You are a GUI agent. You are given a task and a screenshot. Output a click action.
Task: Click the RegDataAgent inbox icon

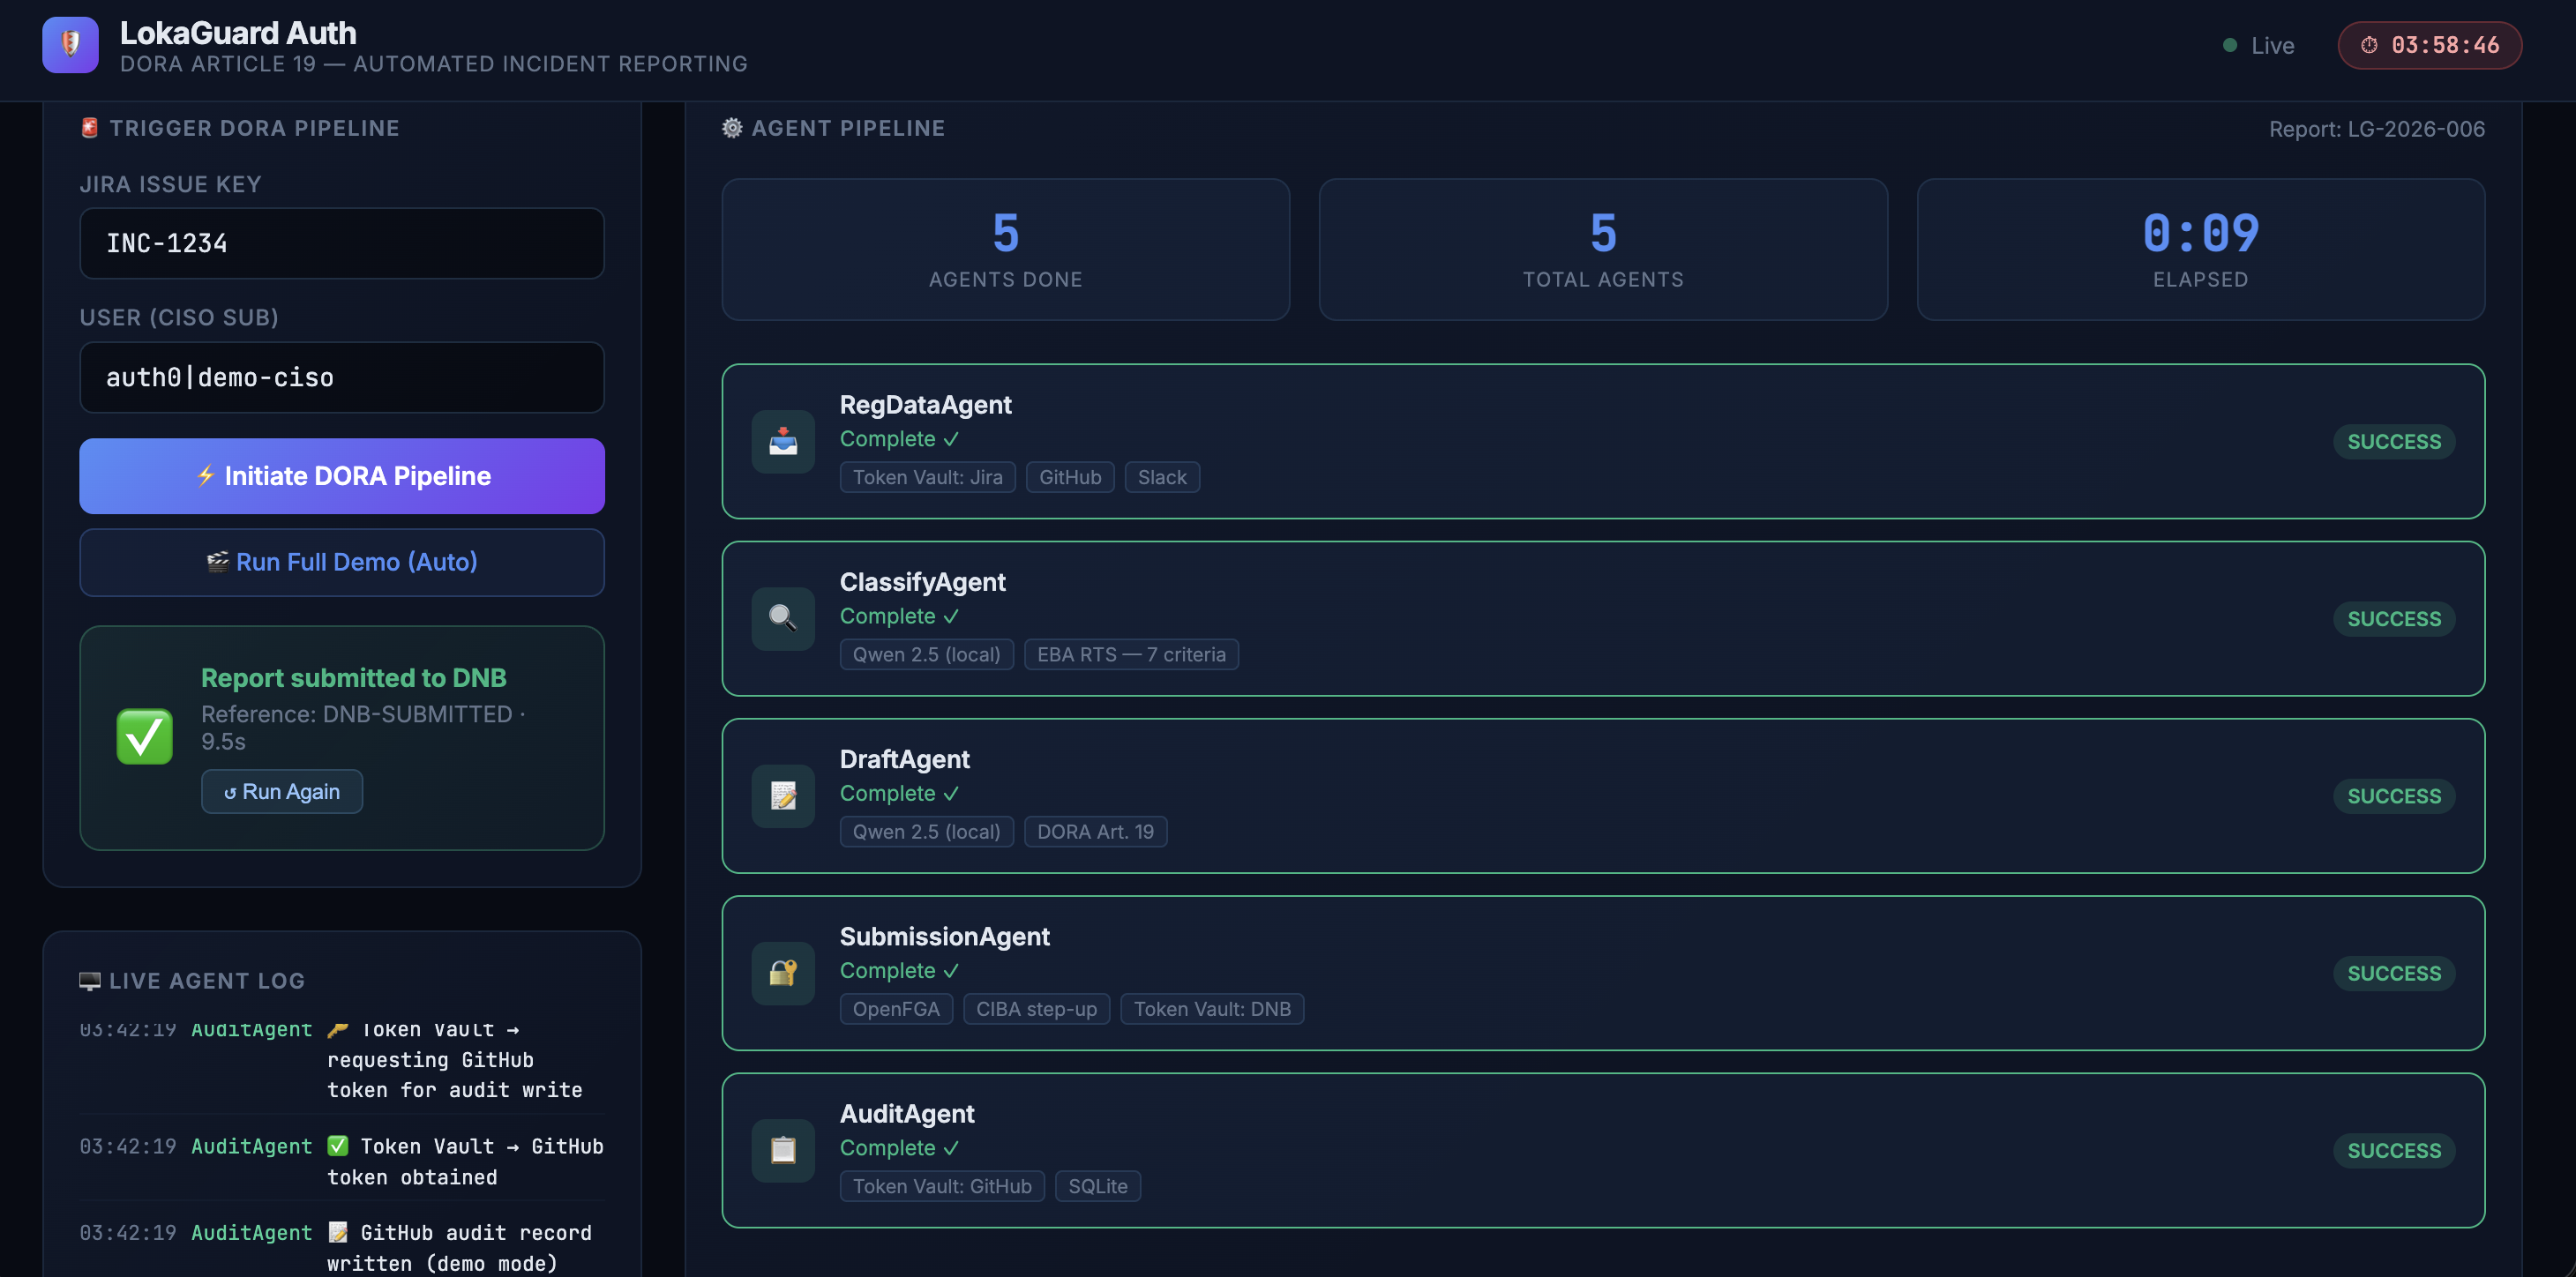(783, 441)
